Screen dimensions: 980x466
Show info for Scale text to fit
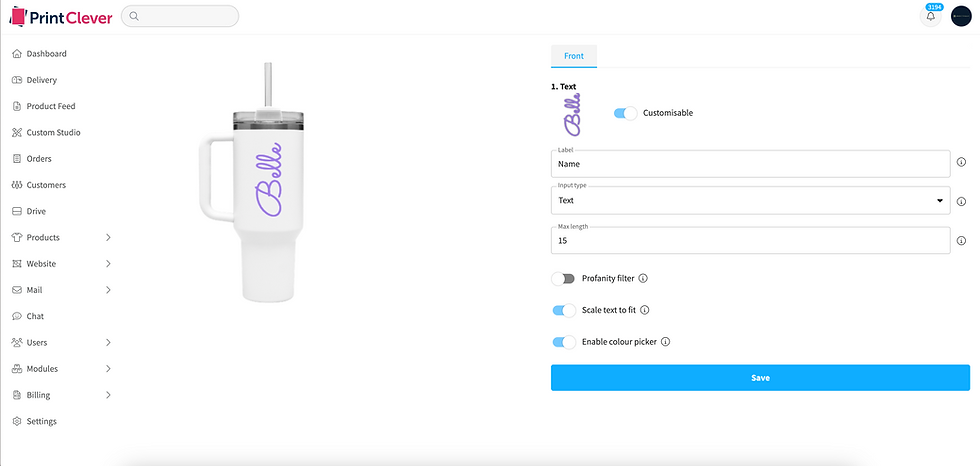pos(645,309)
